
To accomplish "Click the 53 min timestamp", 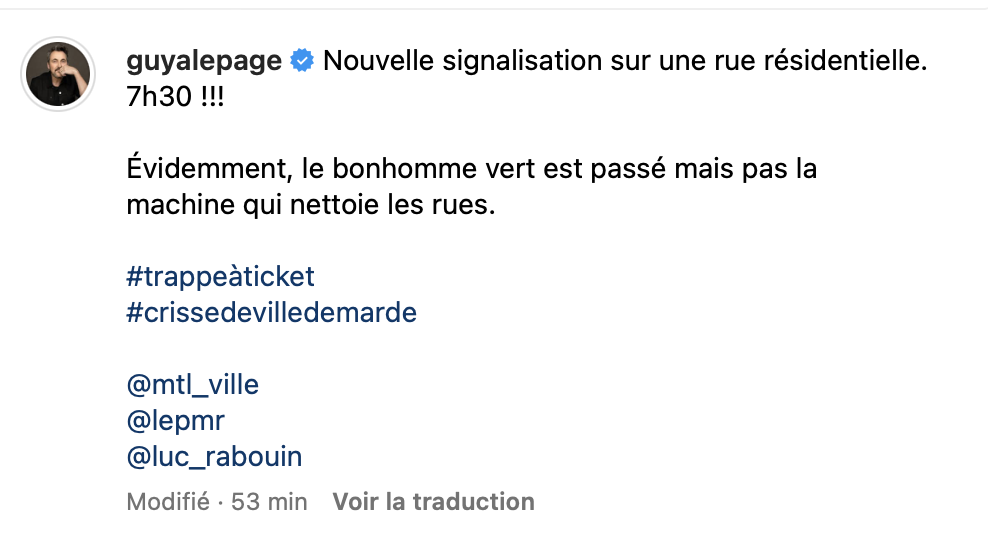I will [269, 502].
